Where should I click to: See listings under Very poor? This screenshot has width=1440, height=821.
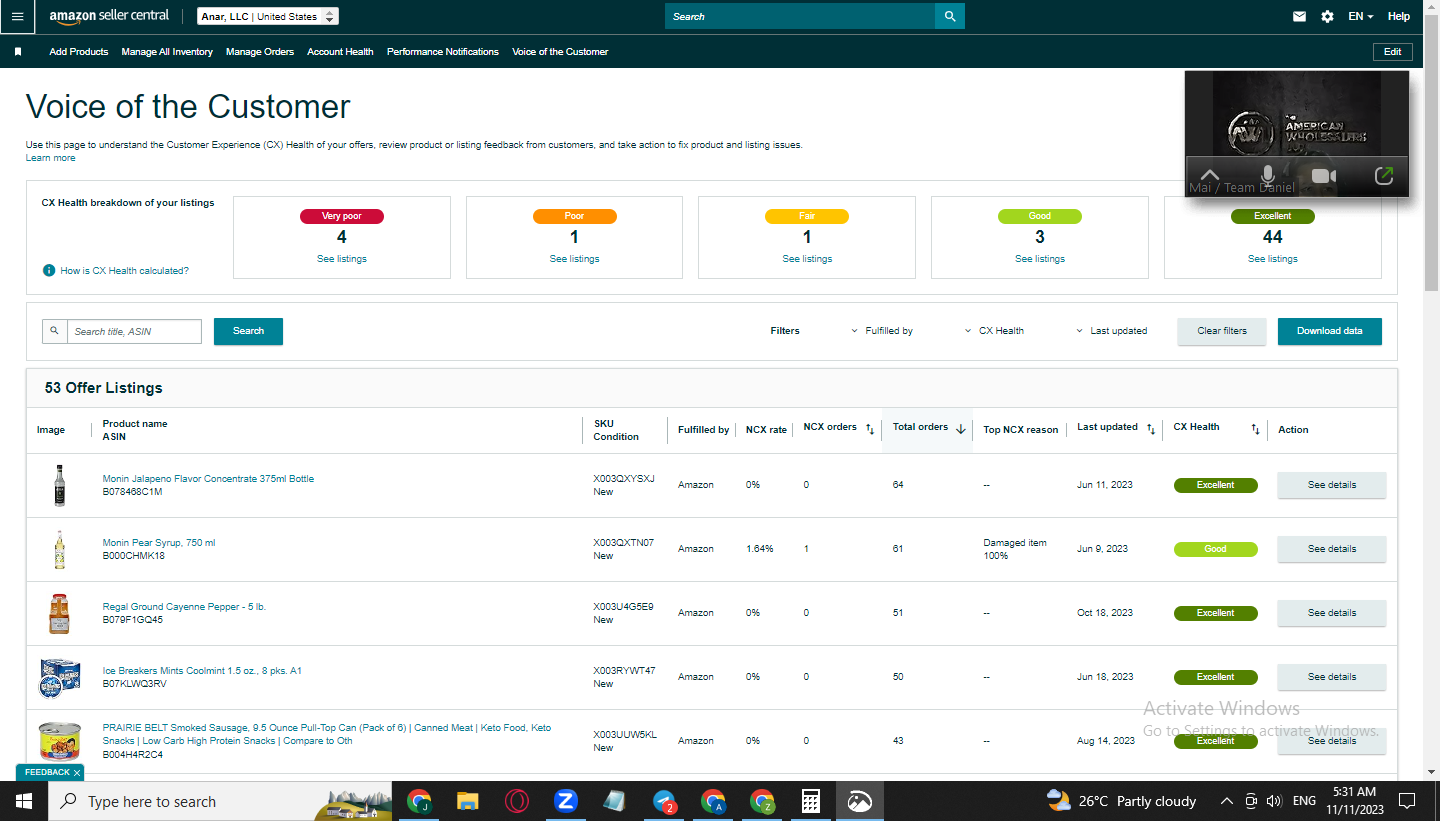[x=342, y=259]
